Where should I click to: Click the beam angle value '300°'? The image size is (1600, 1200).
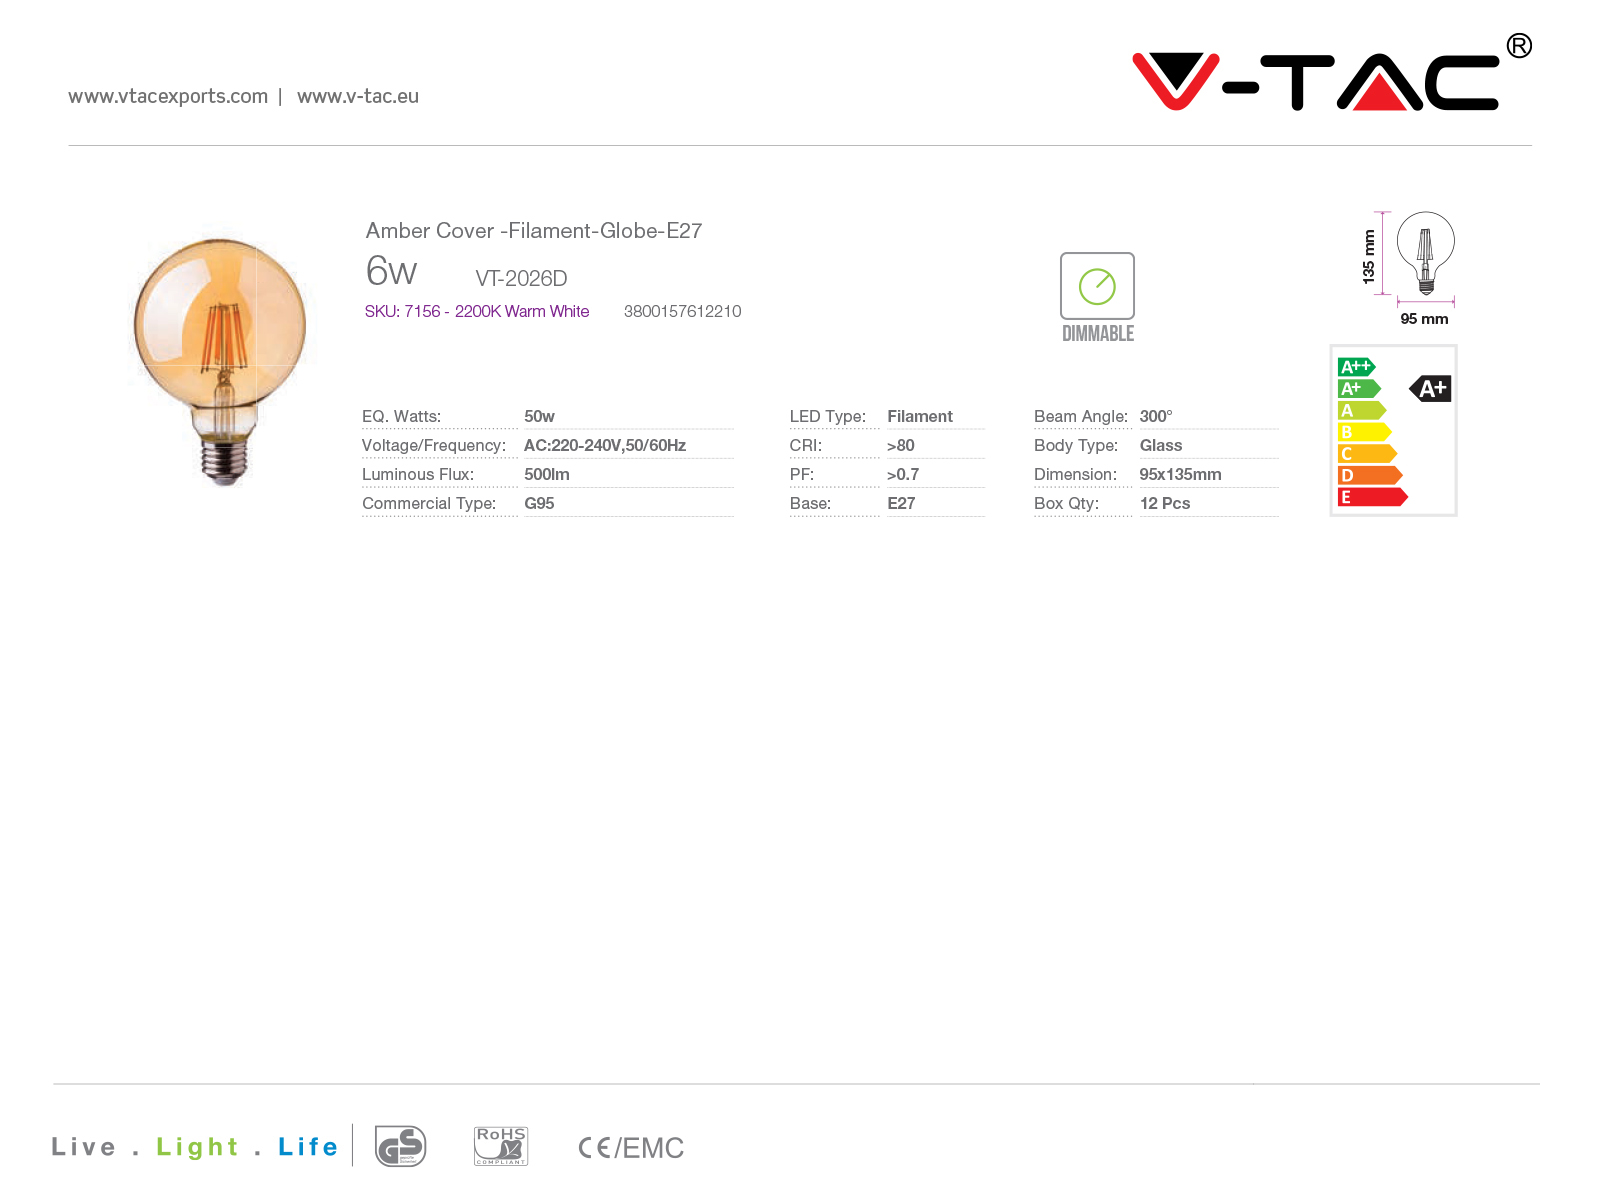[1156, 416]
